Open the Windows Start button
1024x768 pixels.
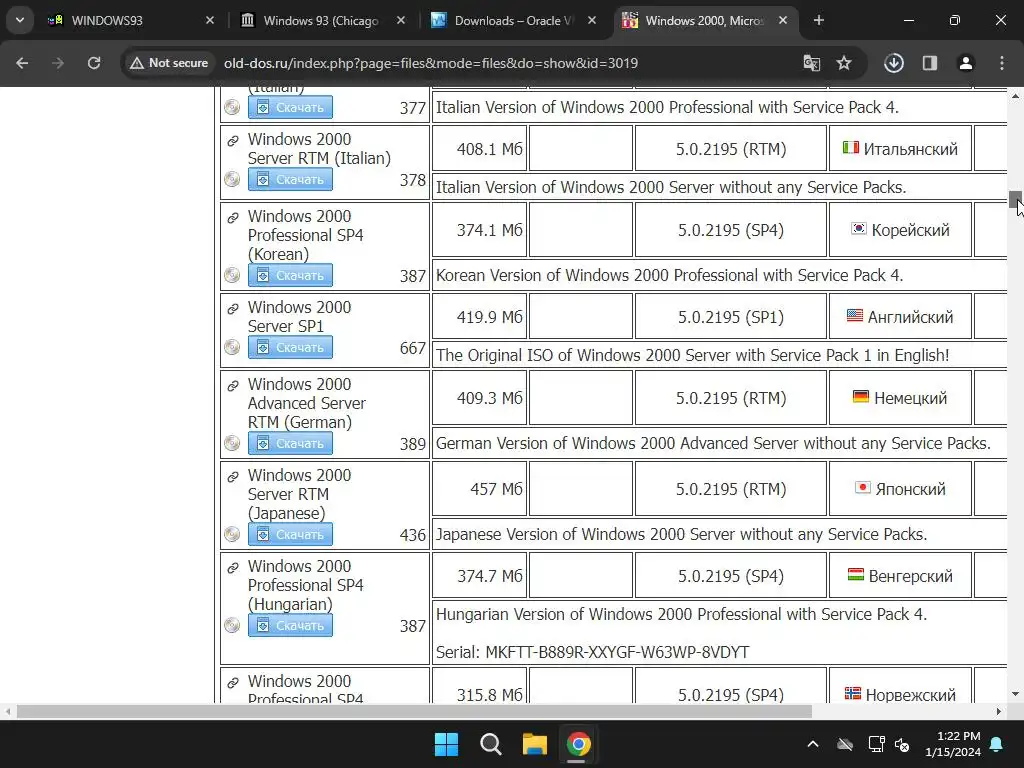[x=447, y=744]
